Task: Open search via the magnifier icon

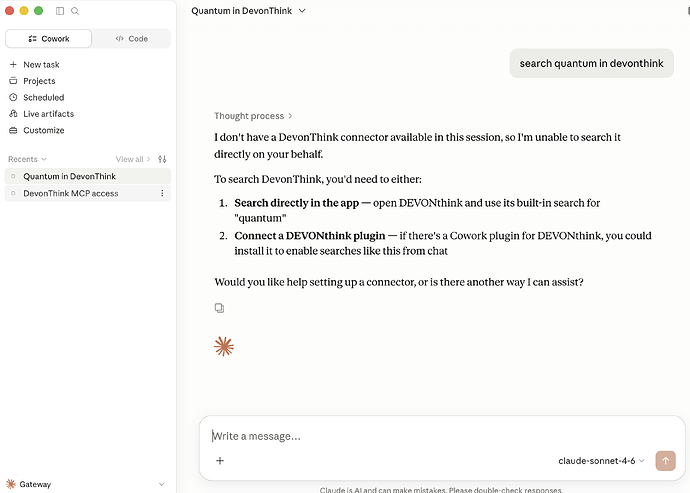Action: tap(75, 11)
